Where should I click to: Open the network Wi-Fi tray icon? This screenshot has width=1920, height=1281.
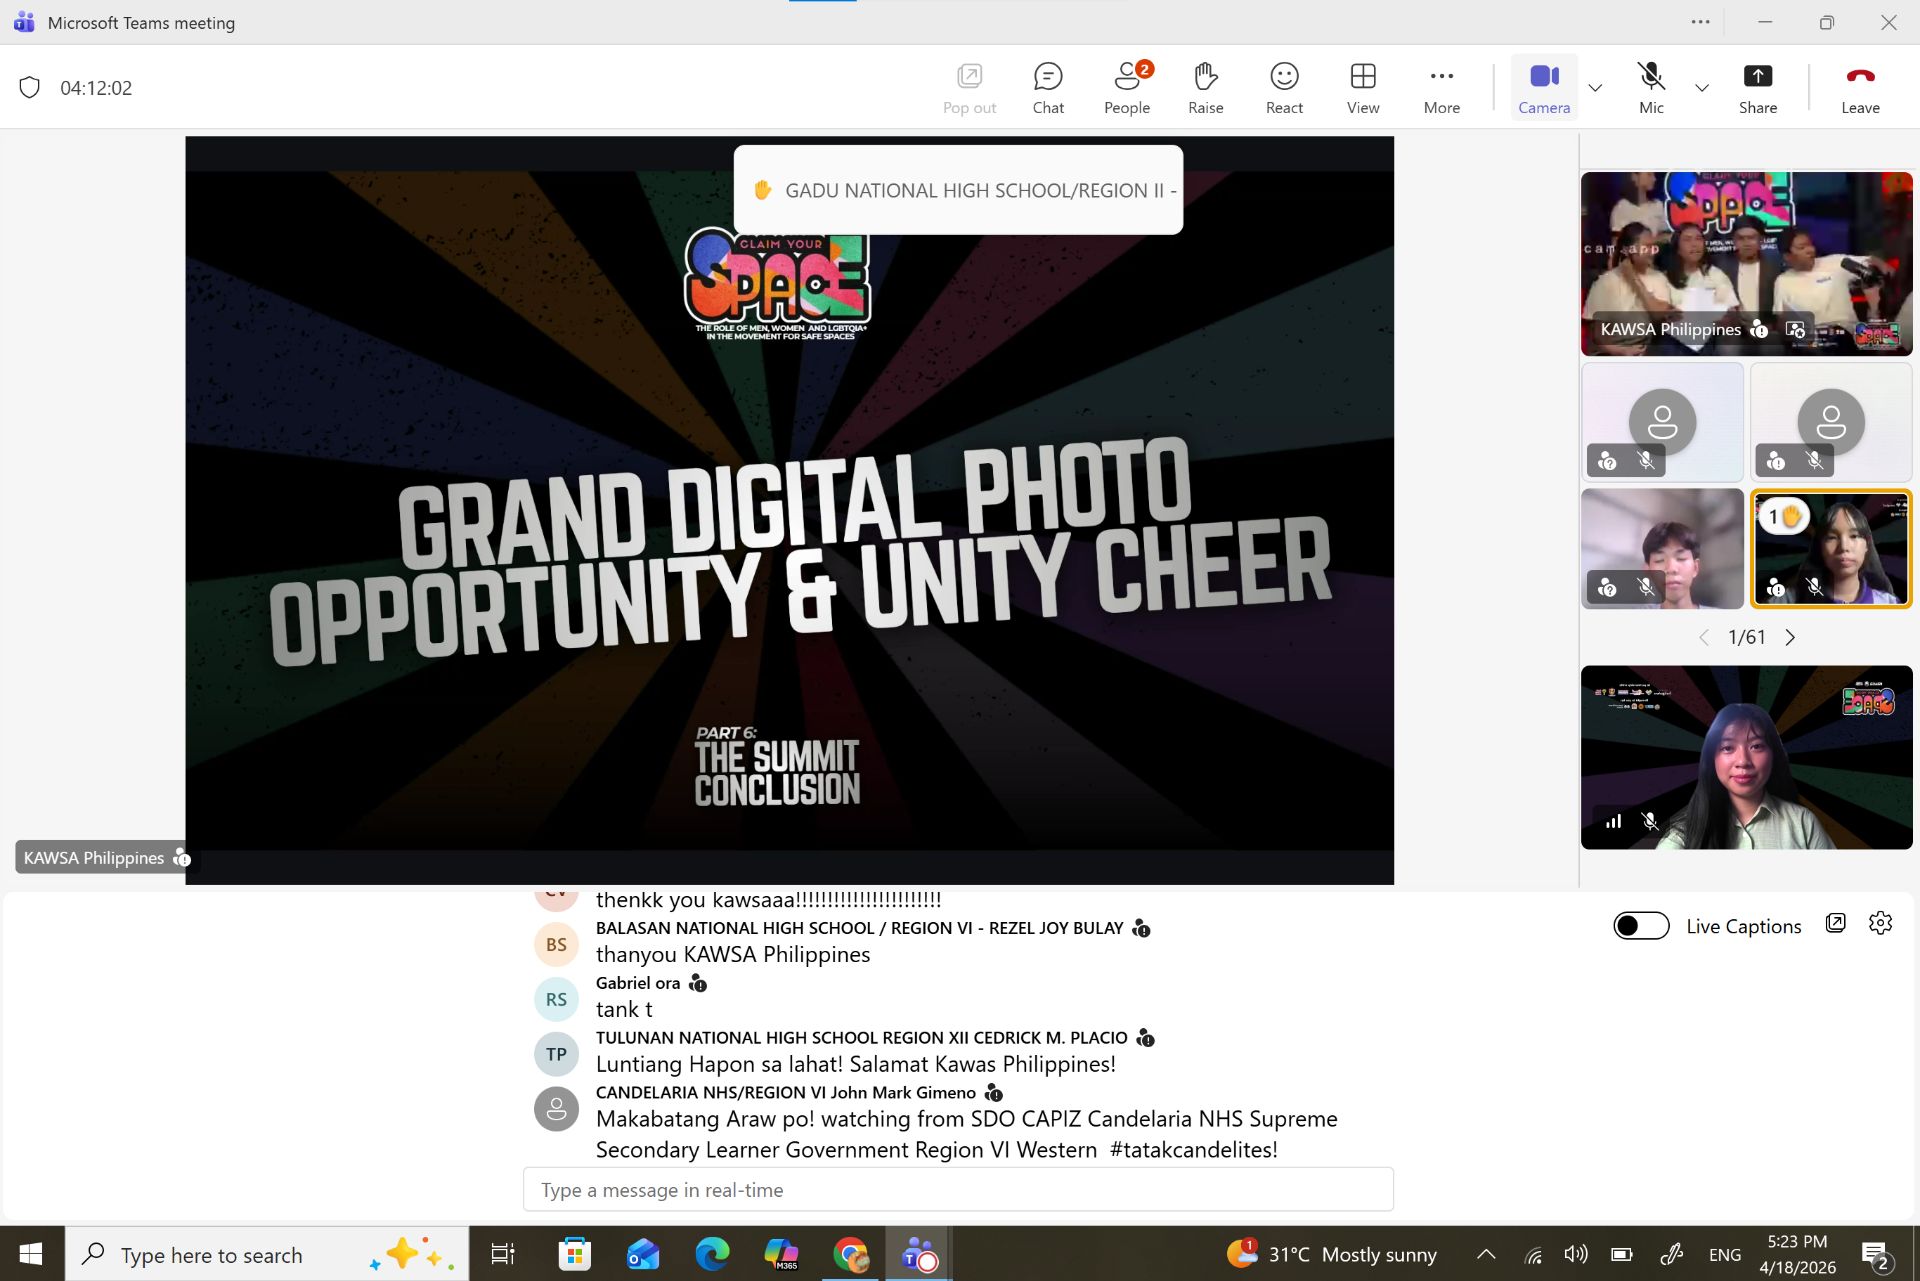[x=1532, y=1255]
